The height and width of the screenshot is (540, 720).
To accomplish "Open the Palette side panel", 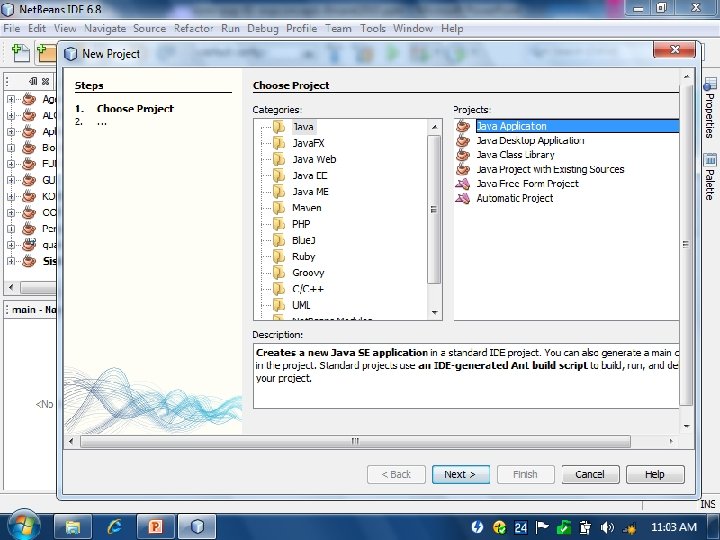I will [x=710, y=177].
